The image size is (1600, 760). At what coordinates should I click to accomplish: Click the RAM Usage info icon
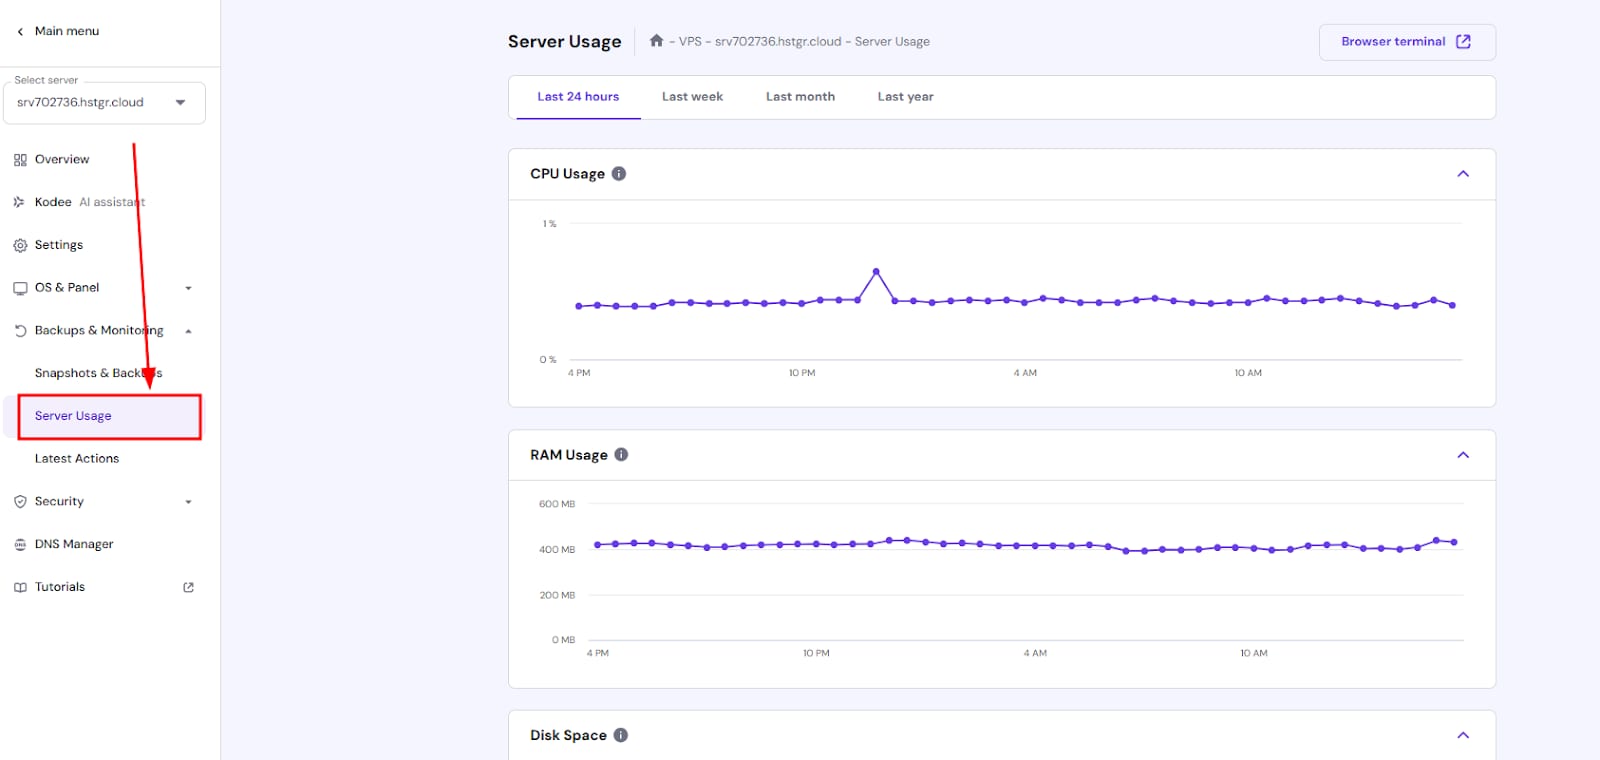click(621, 455)
